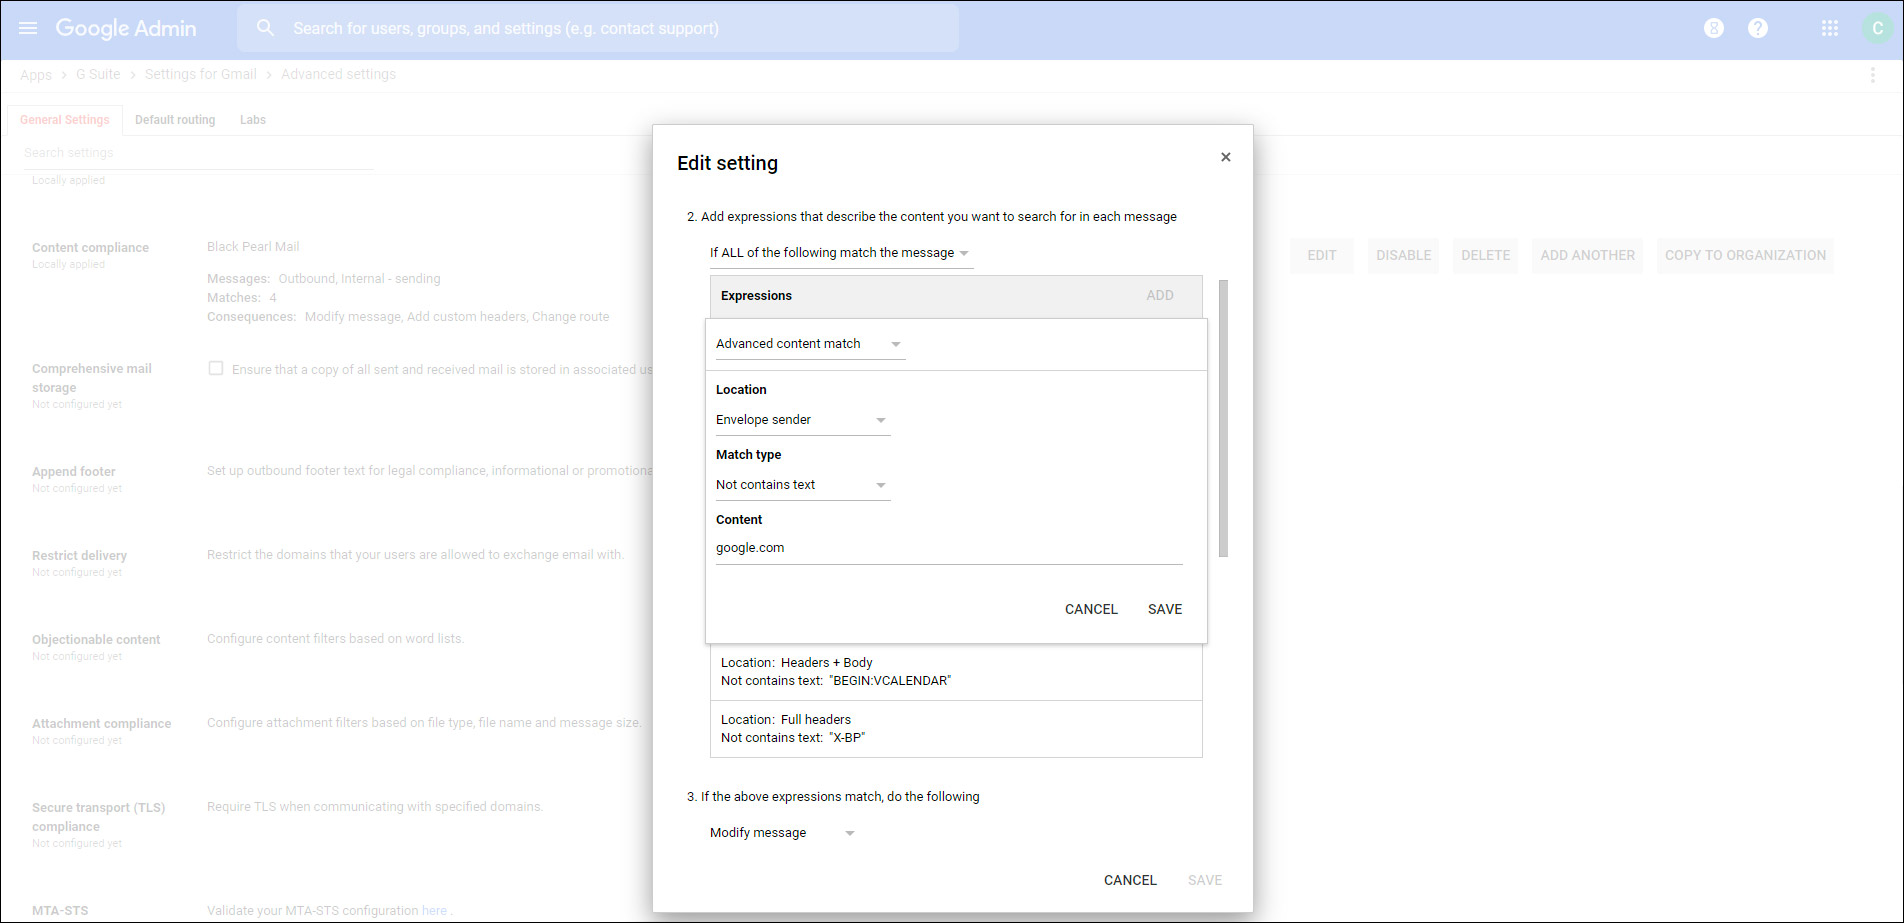Image resolution: width=1904 pixels, height=923 pixels.
Task: Open the Match type dropdown
Action: pyautogui.click(x=802, y=485)
